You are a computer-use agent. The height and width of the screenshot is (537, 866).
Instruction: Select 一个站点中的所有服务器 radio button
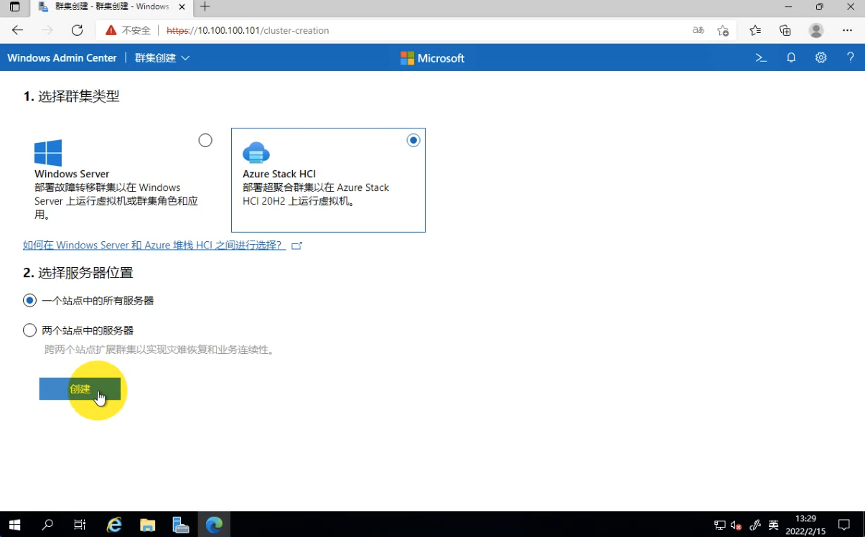[30, 301]
